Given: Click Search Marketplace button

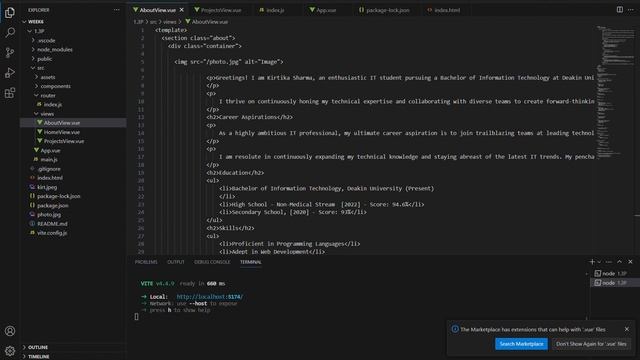Looking at the screenshot, I should [521, 344].
